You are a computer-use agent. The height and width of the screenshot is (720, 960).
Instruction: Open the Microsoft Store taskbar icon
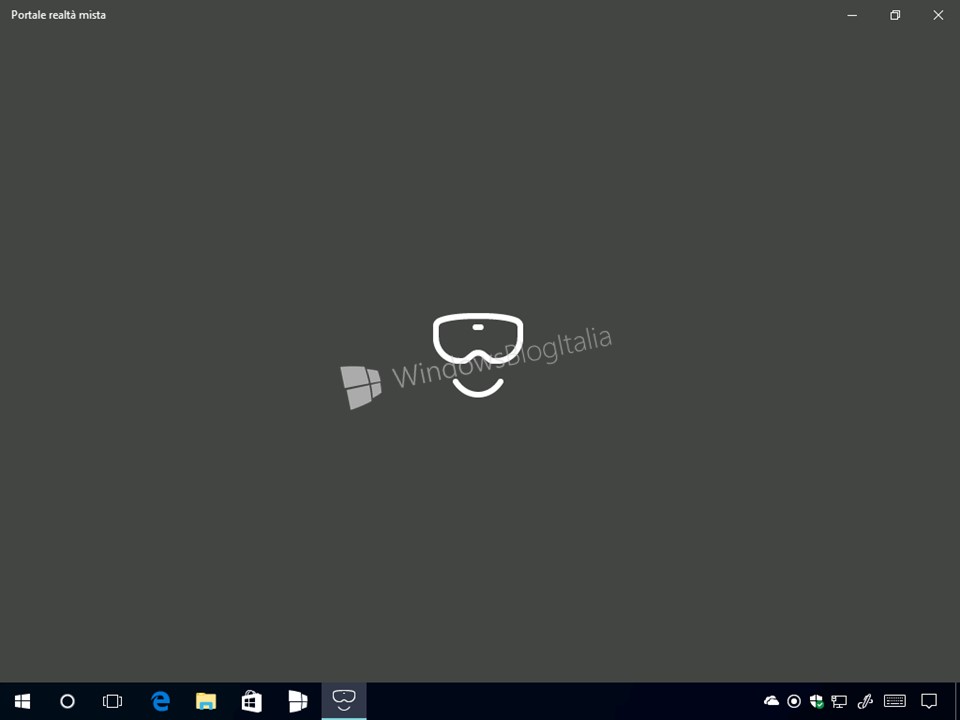point(252,701)
